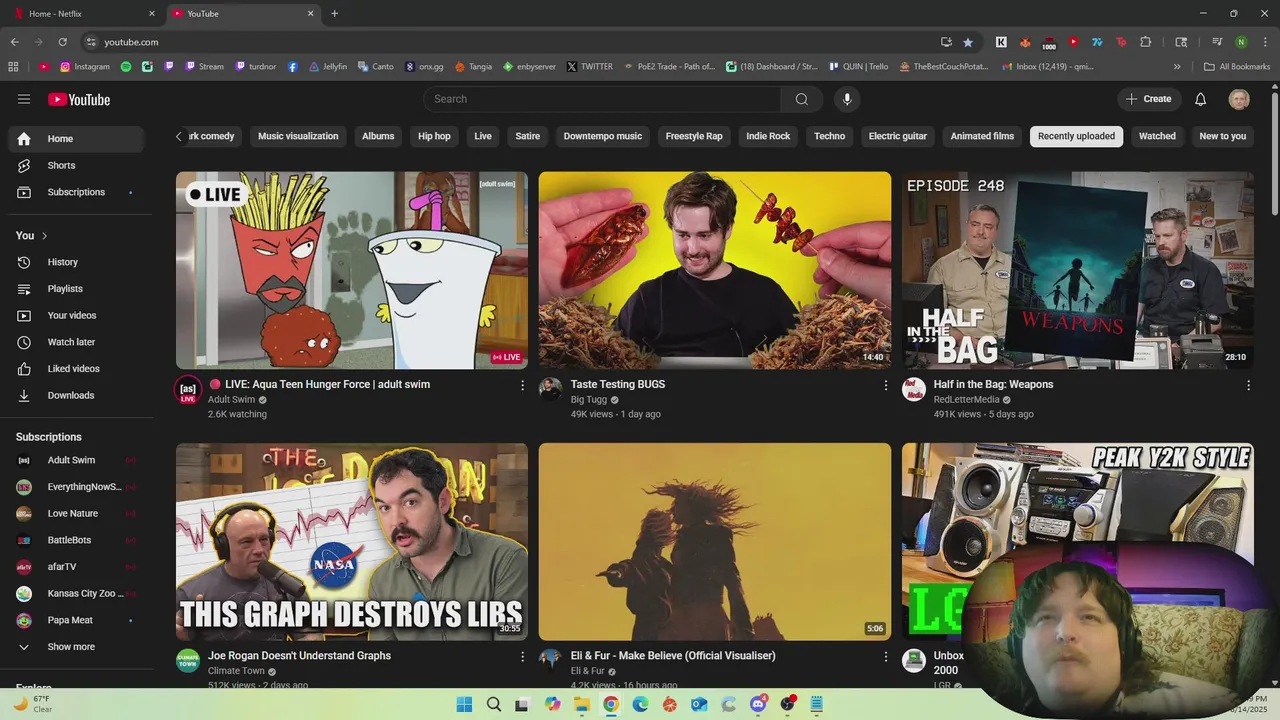
Task: Open options menu for Joe Rogan graphs video
Action: [x=522, y=656]
